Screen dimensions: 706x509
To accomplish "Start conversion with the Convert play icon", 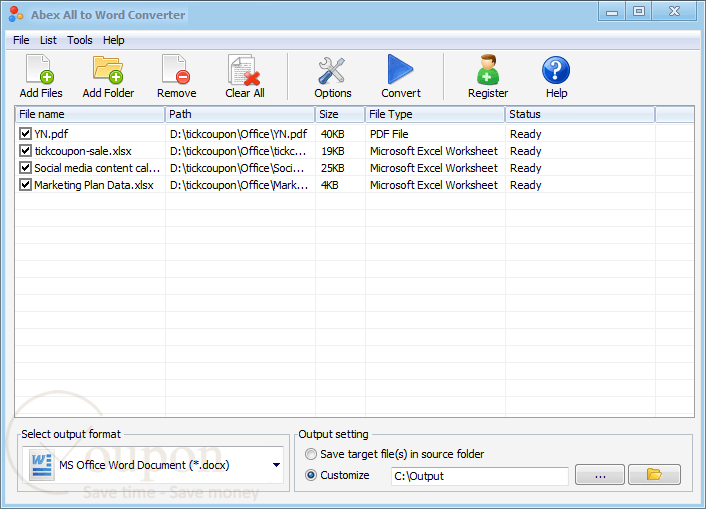I will point(400,69).
